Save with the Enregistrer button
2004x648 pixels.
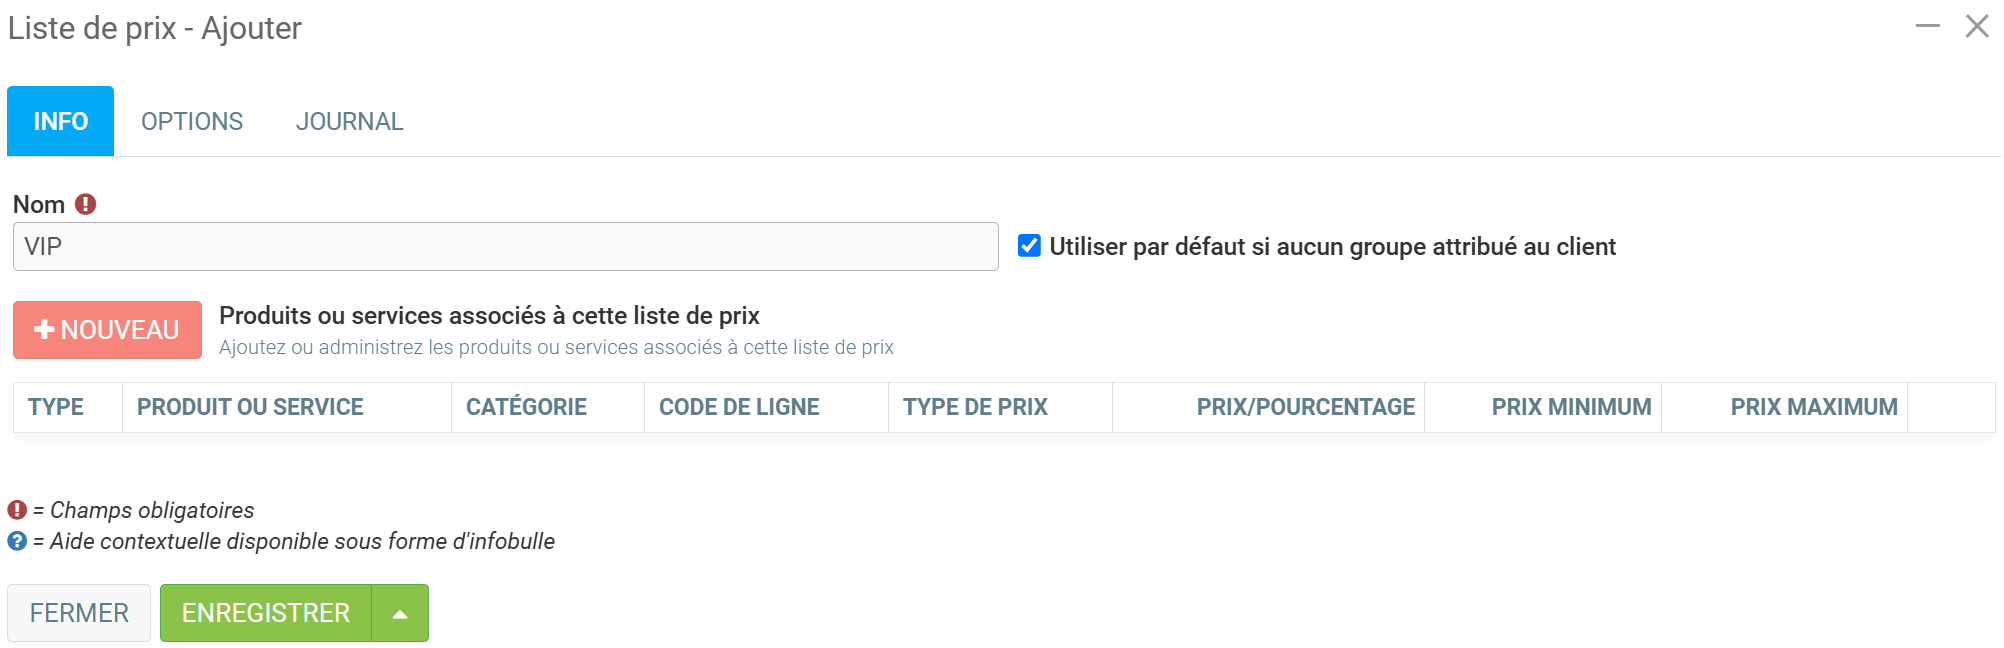[x=266, y=613]
